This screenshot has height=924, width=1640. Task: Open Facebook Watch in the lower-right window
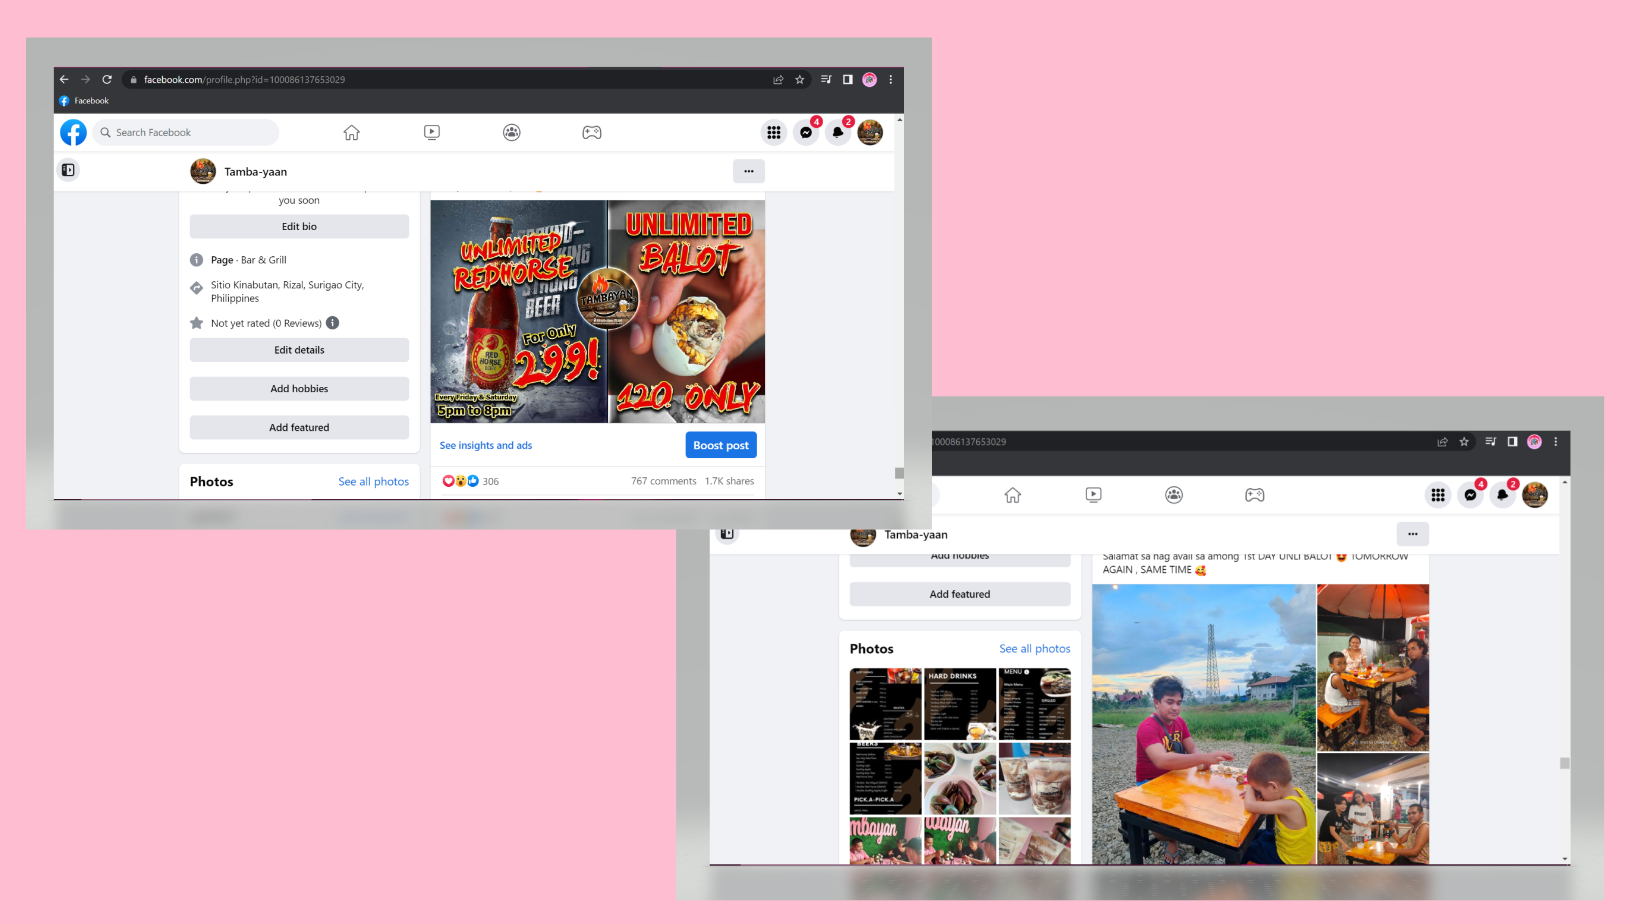tap(1094, 495)
